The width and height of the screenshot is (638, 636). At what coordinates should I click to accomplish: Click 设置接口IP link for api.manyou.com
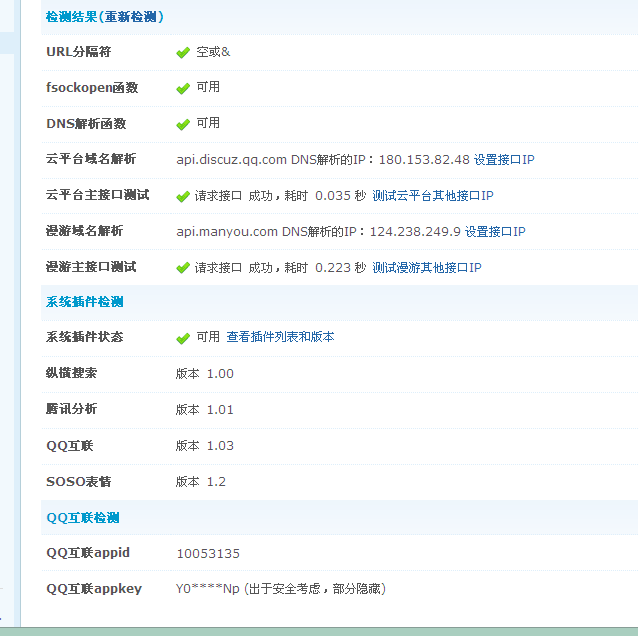[x=495, y=232]
